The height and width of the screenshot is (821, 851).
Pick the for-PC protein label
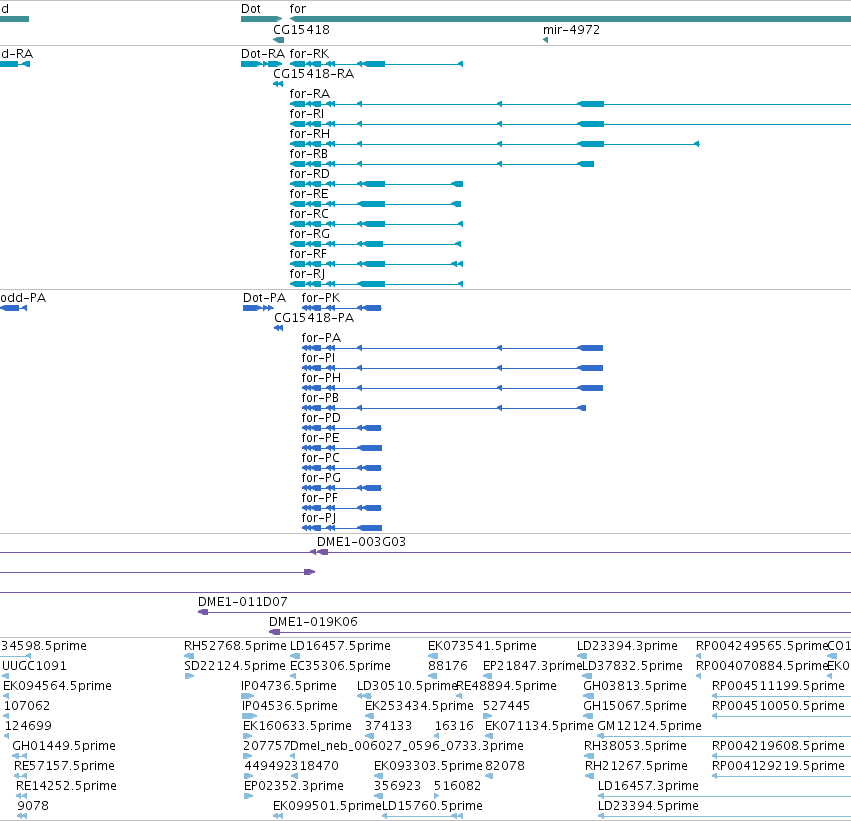tap(321, 458)
